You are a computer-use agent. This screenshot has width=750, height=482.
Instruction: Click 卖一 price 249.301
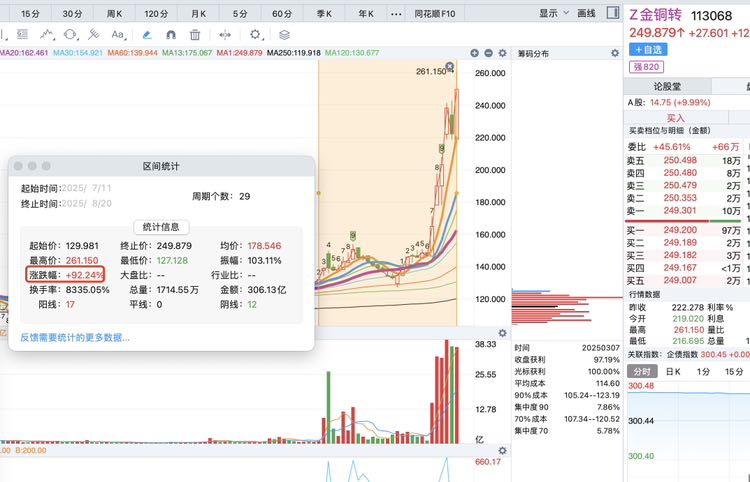(x=680, y=210)
